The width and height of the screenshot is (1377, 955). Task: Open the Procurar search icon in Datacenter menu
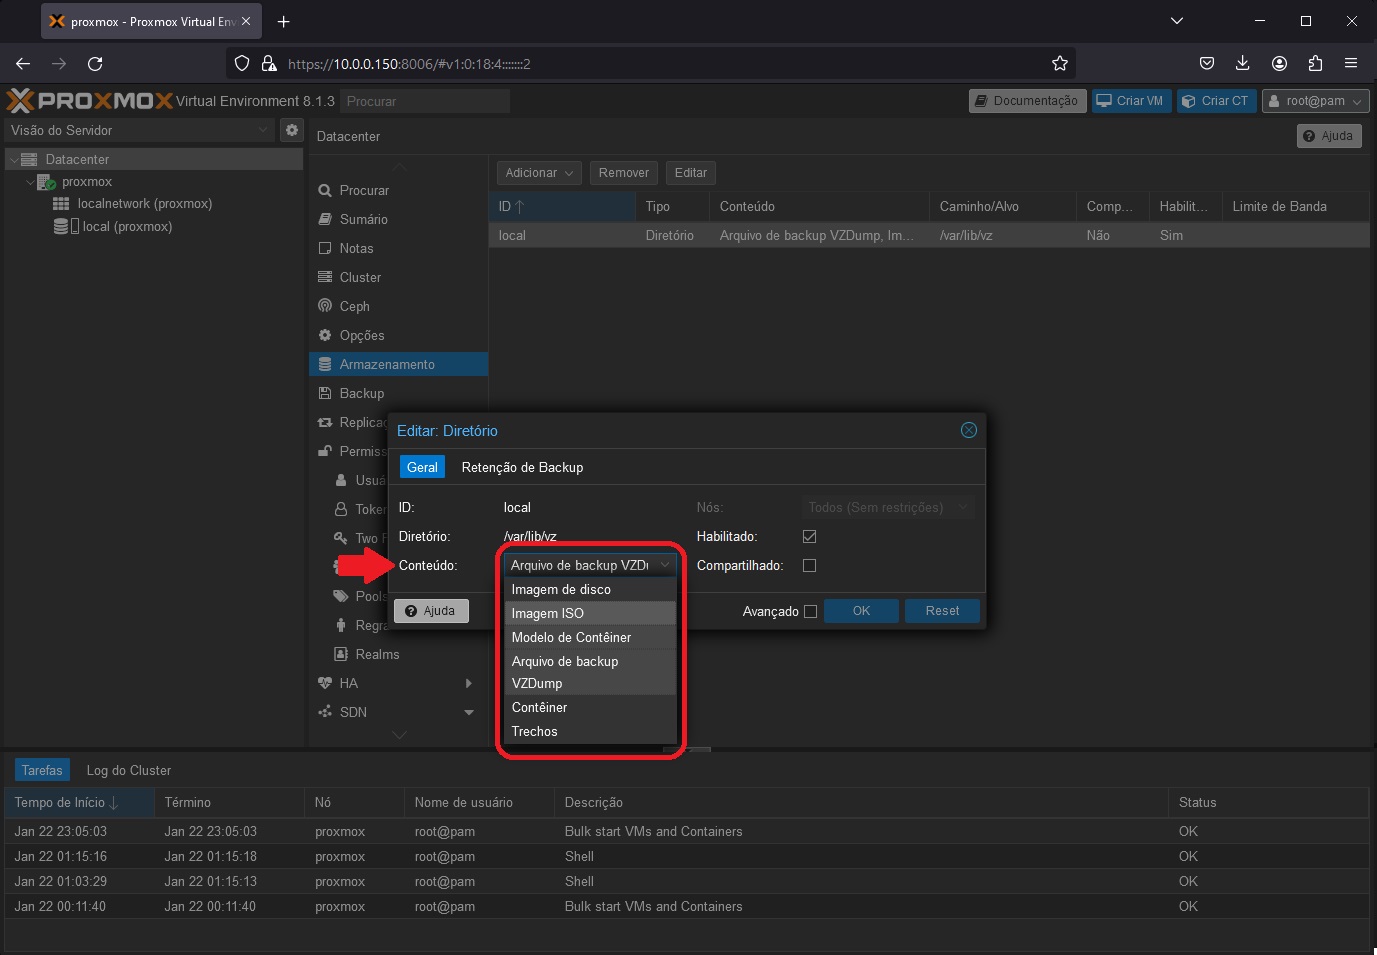point(325,190)
